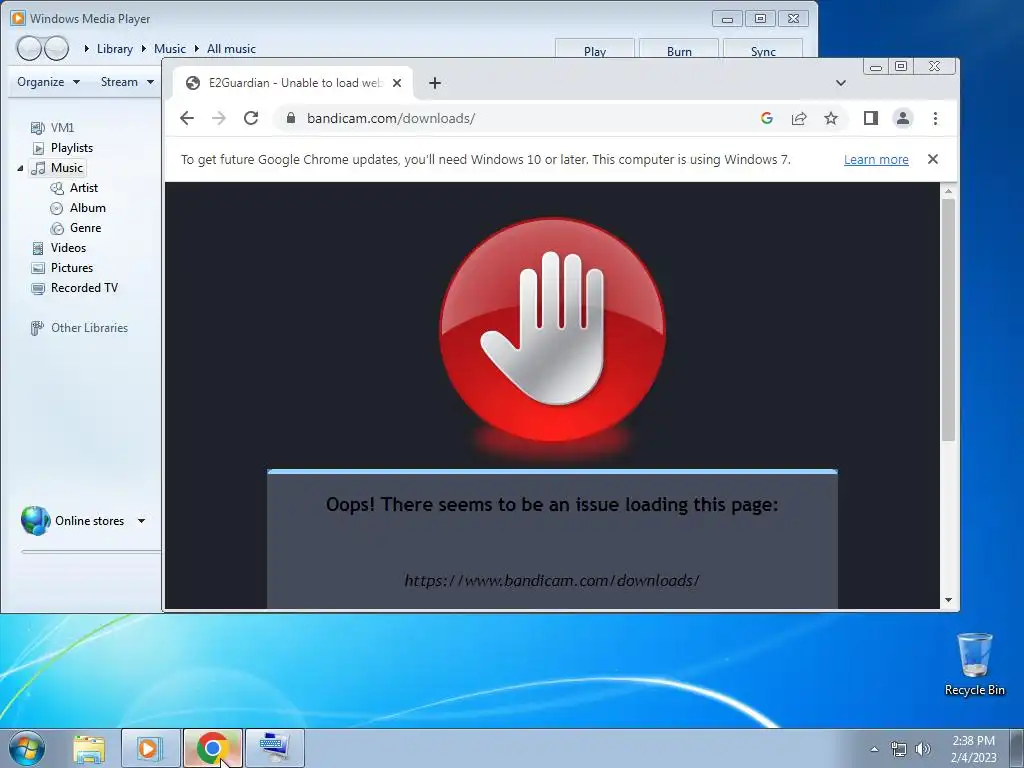The image size is (1024, 768).
Task: Click All music in breadcrumb
Action: [231, 48]
